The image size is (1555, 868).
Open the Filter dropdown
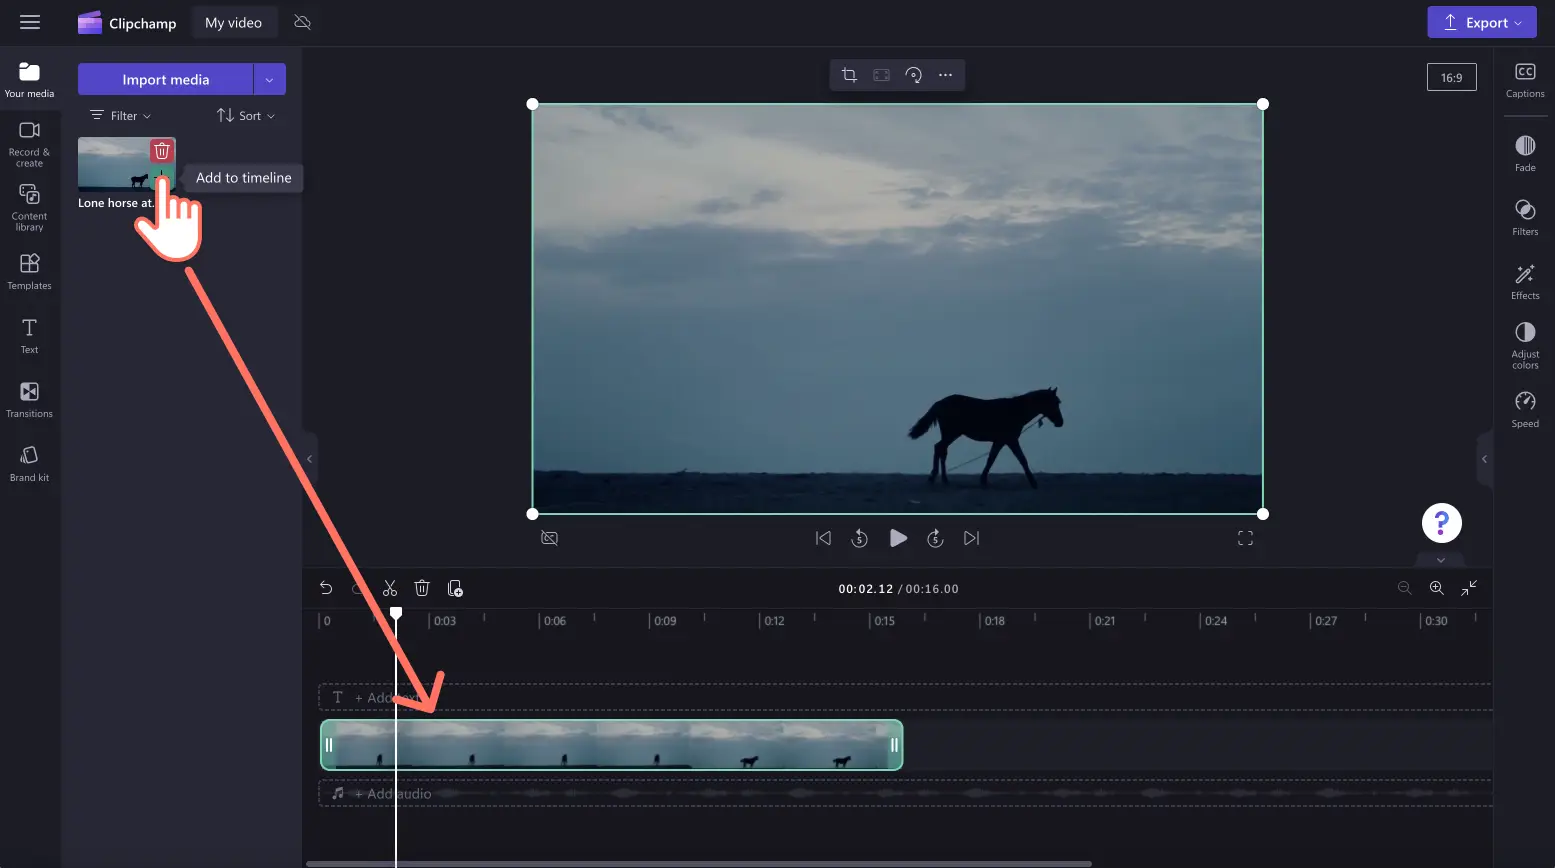click(x=121, y=116)
